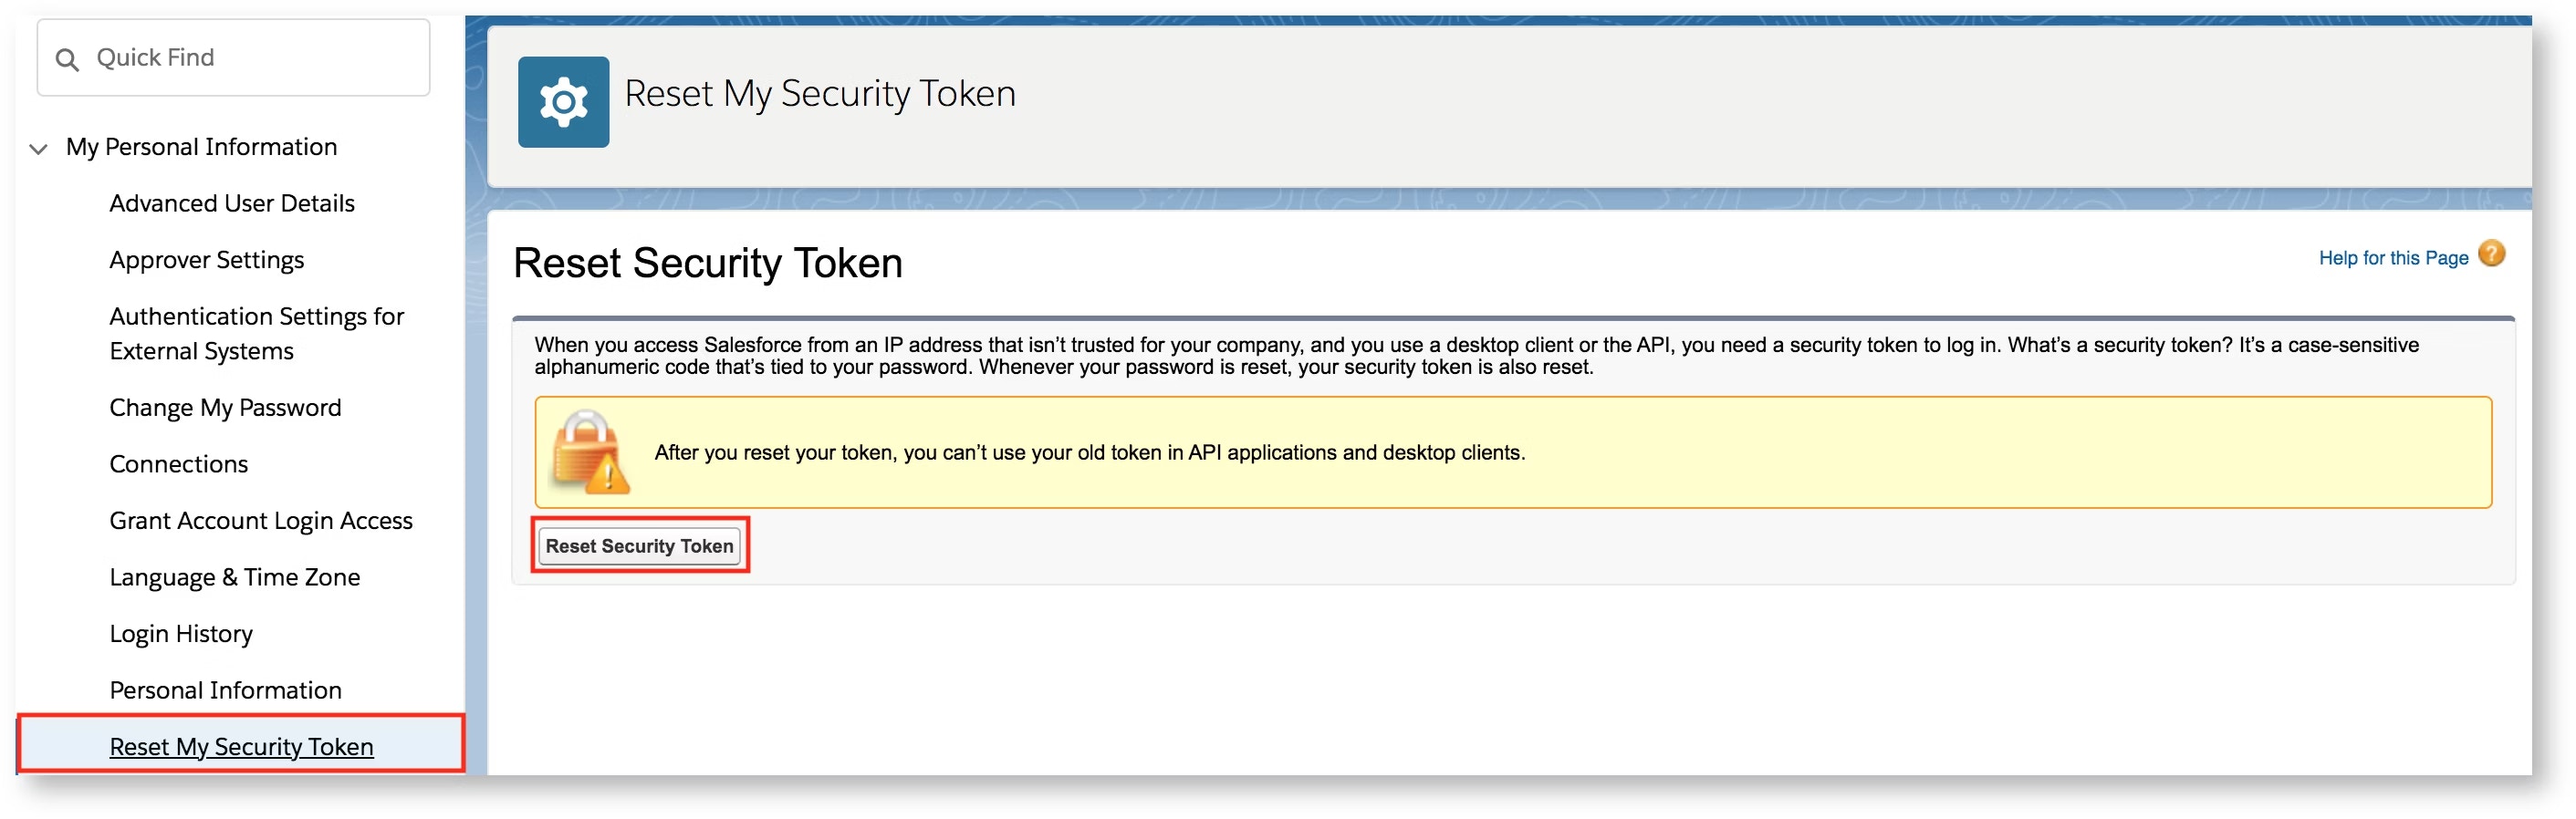Screen dimensions: 2576x819
Task: Open the Connections page
Action: tap(178, 463)
